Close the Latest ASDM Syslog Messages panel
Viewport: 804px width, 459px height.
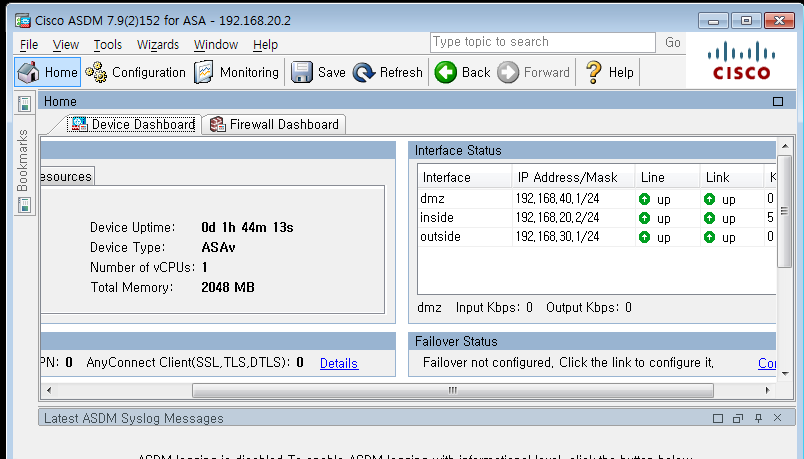(777, 418)
